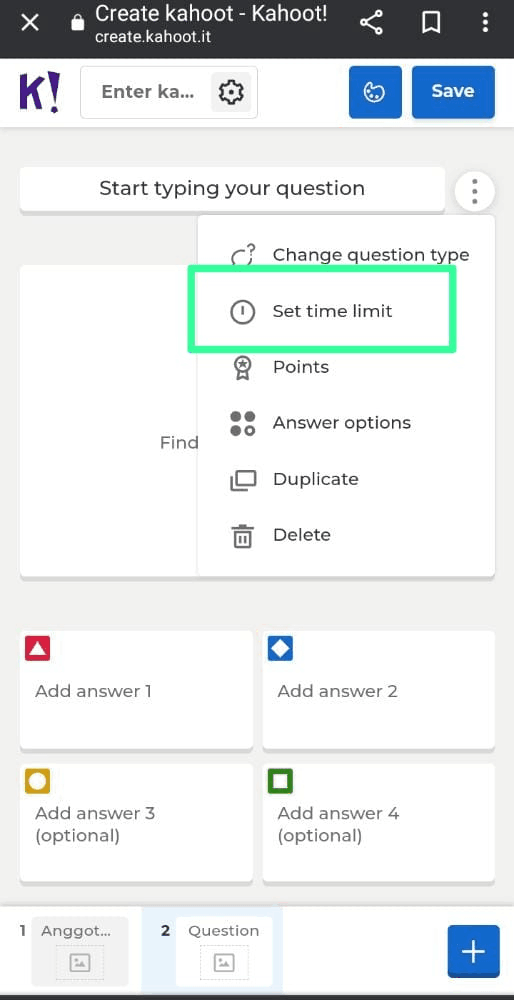
Task: Click the Save button
Action: [453, 92]
